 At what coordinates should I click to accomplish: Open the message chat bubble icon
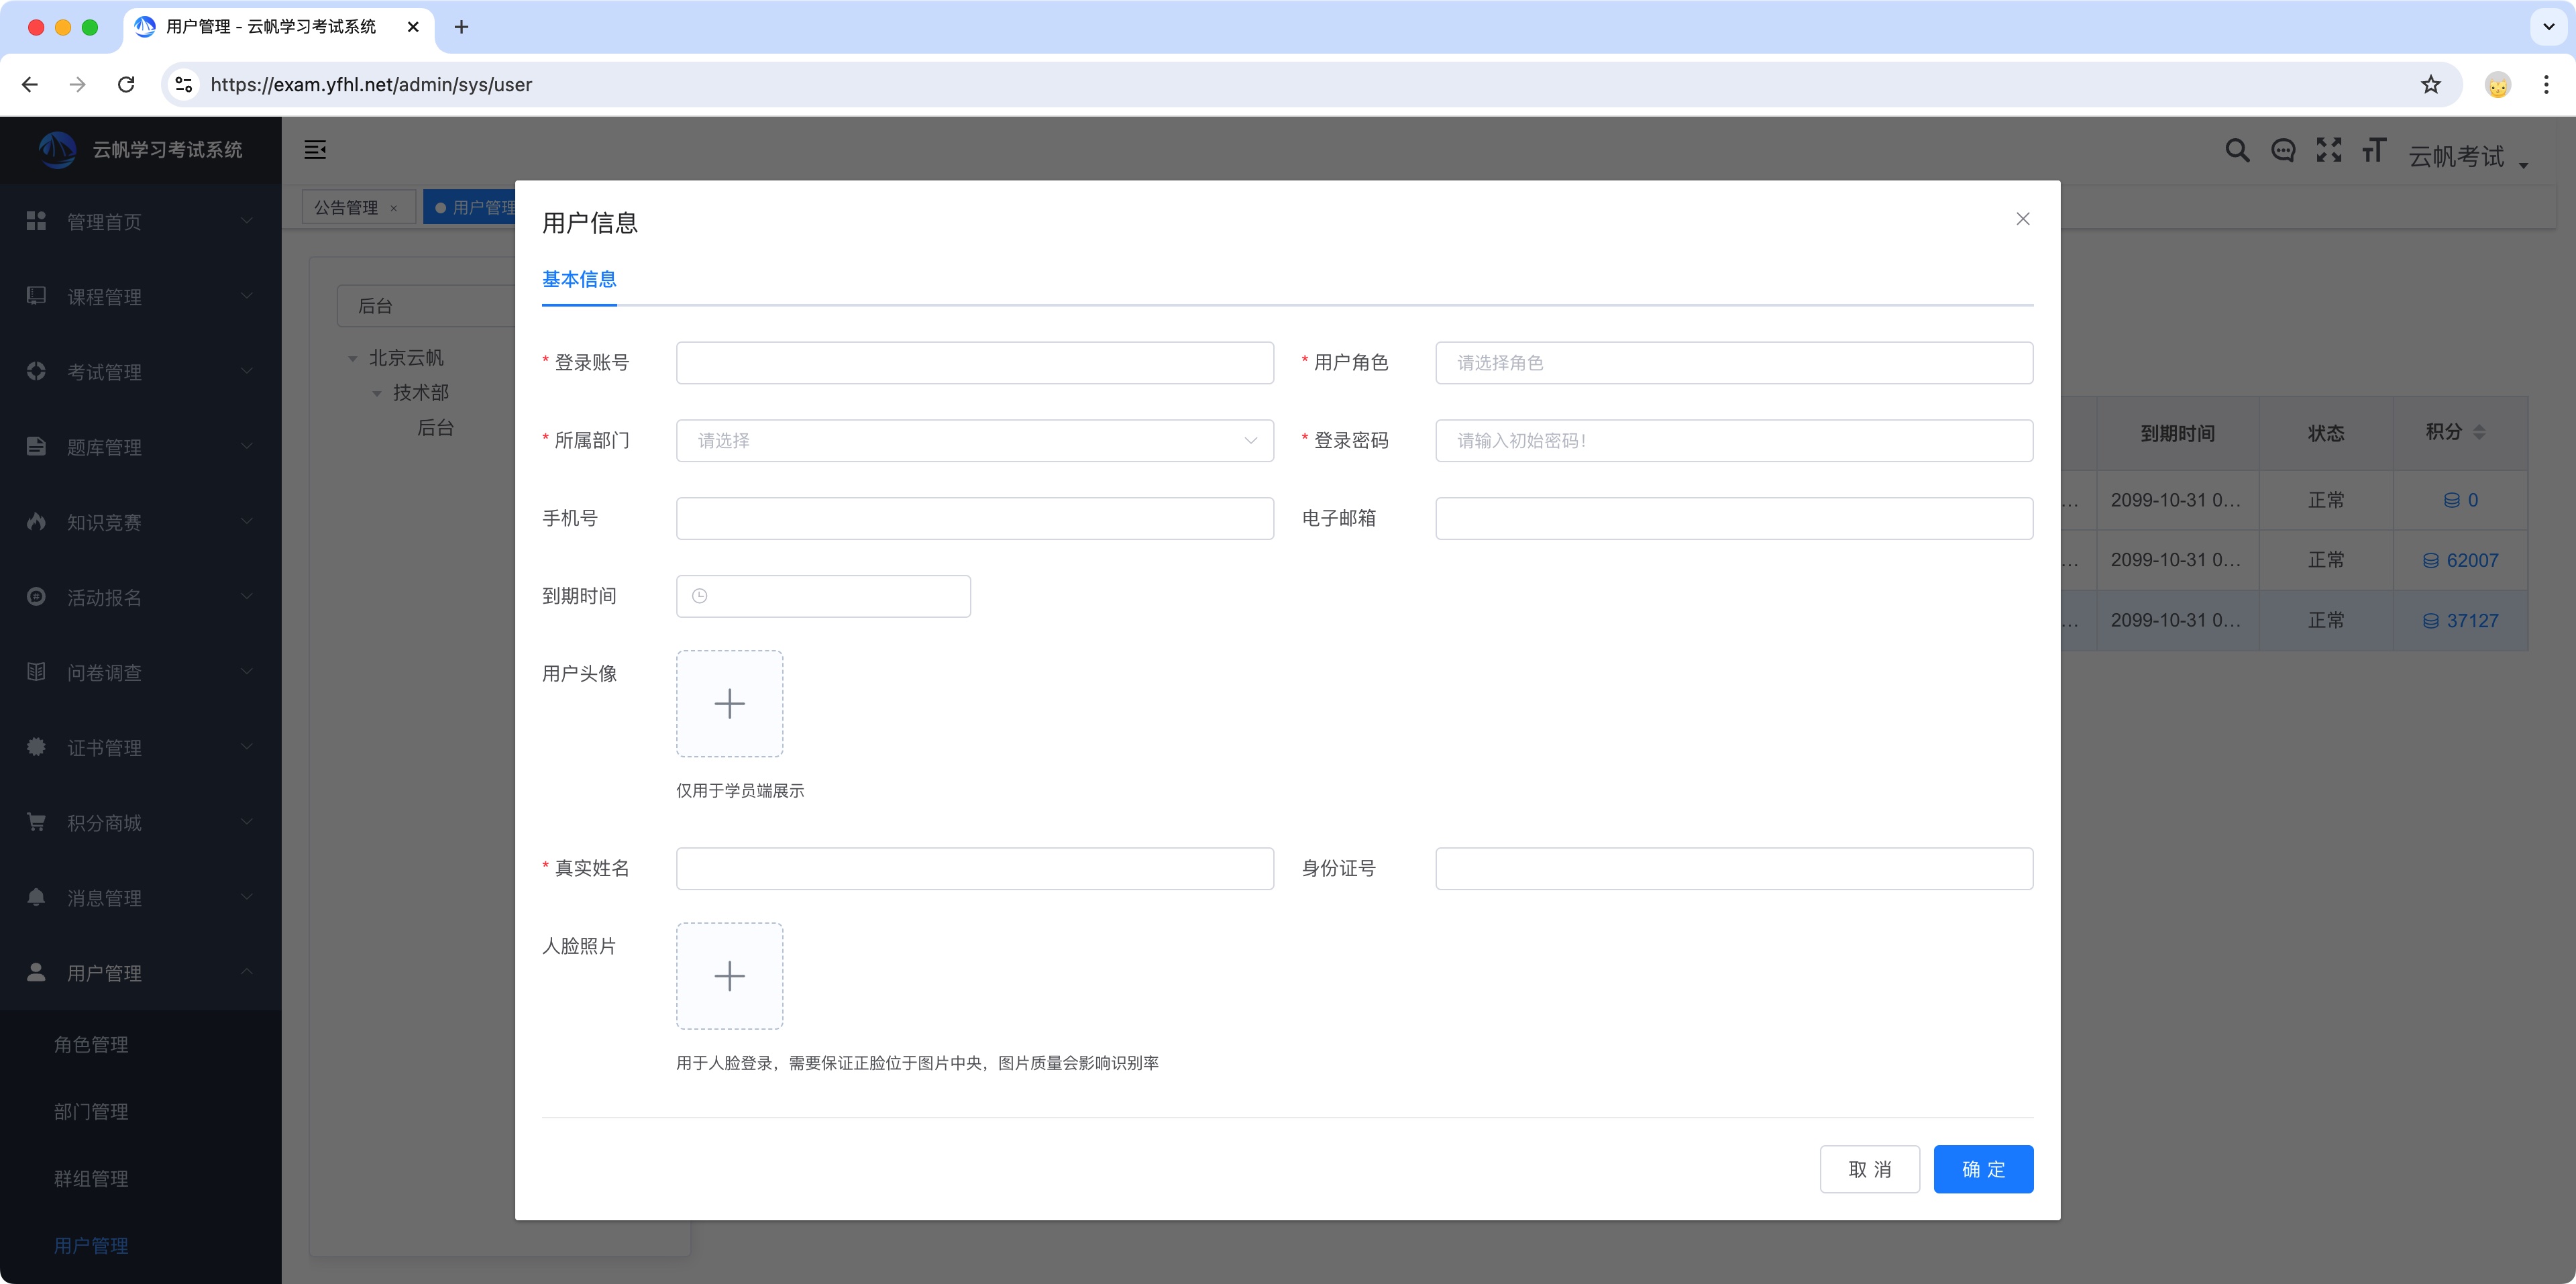(2283, 151)
